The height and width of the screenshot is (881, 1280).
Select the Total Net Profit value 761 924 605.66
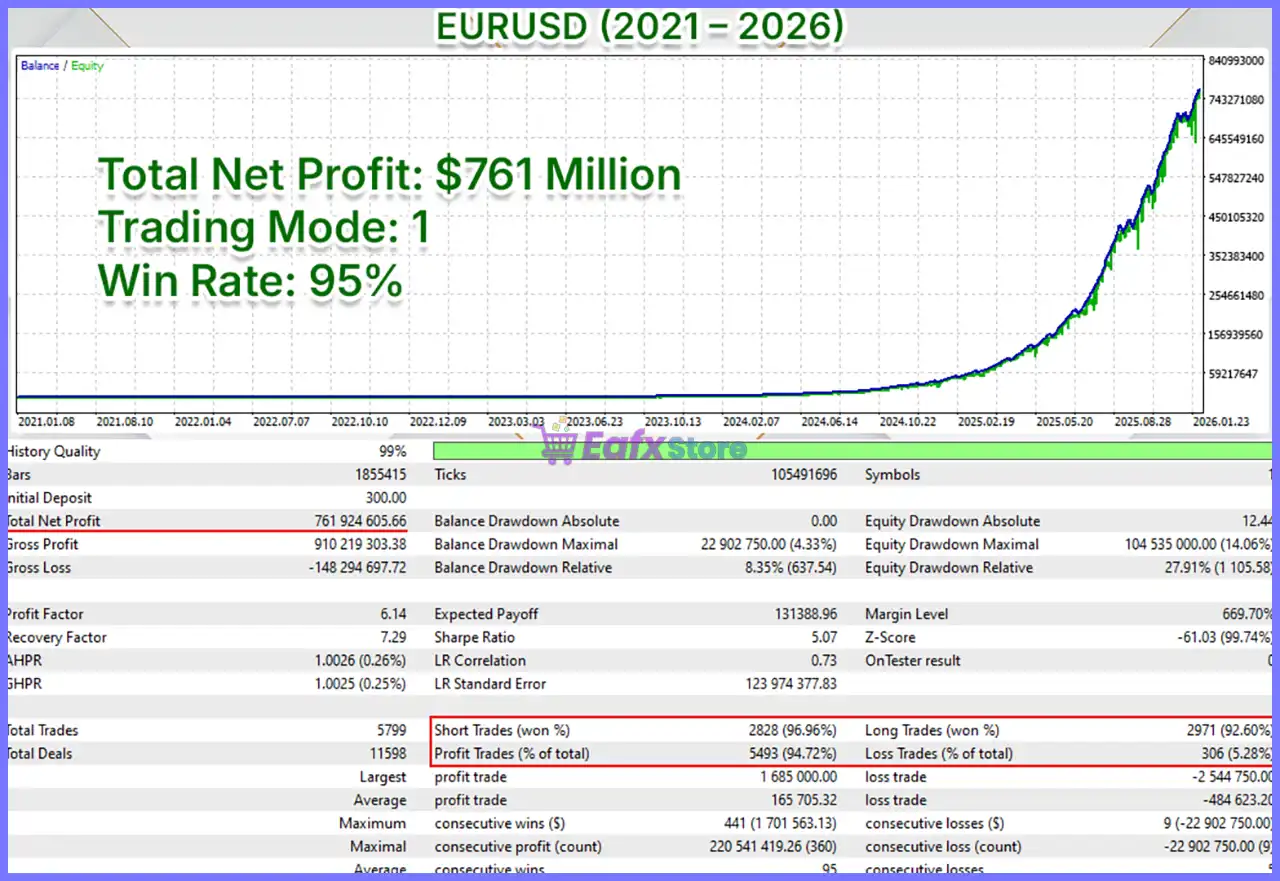[x=360, y=521]
